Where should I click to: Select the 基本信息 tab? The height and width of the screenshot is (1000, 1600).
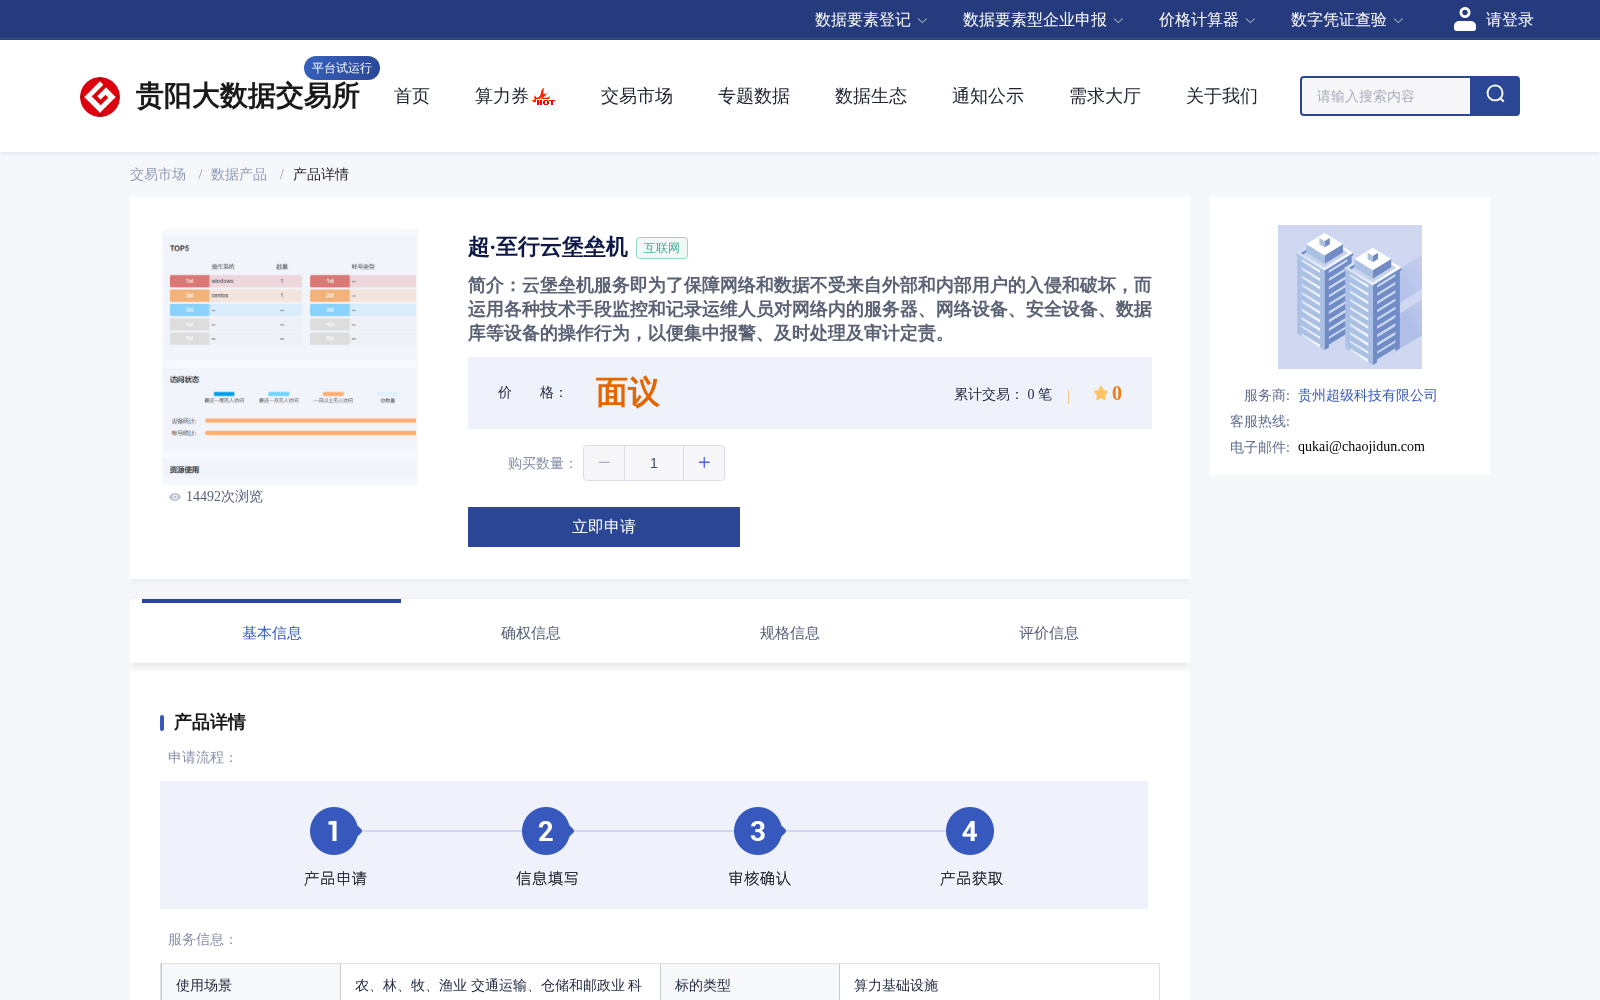(x=271, y=633)
